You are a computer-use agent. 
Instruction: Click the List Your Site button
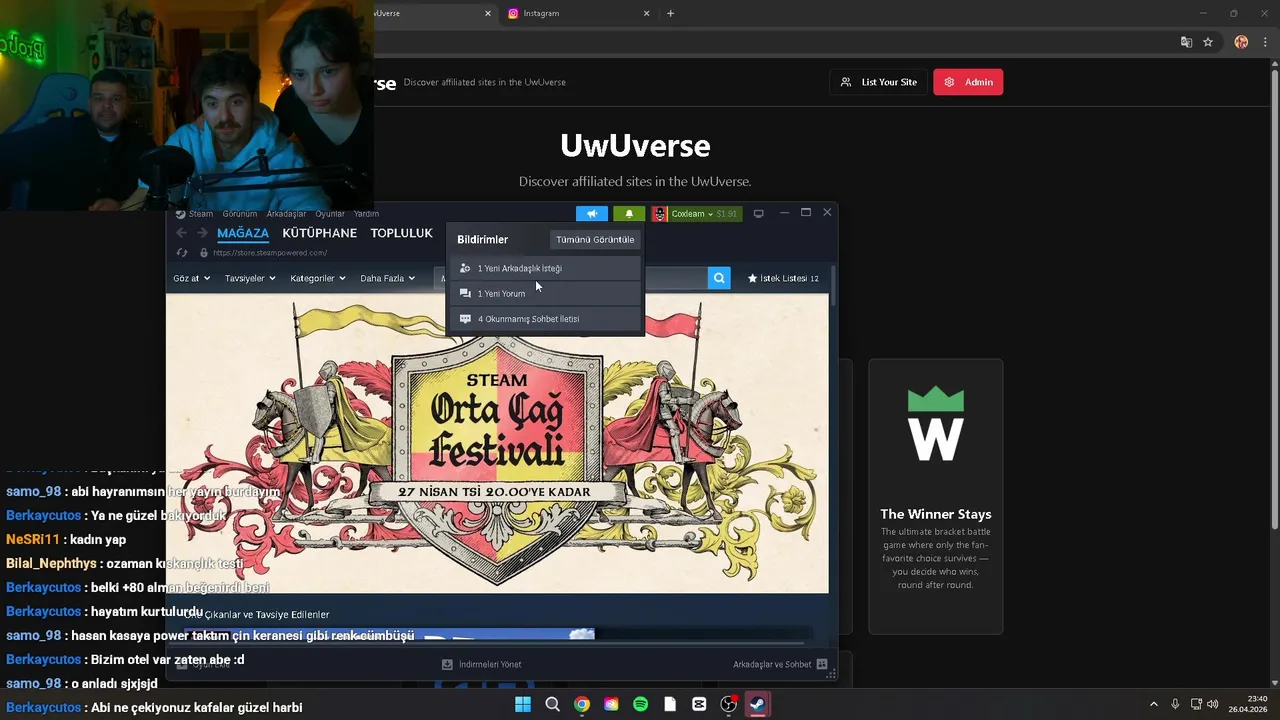click(x=878, y=82)
